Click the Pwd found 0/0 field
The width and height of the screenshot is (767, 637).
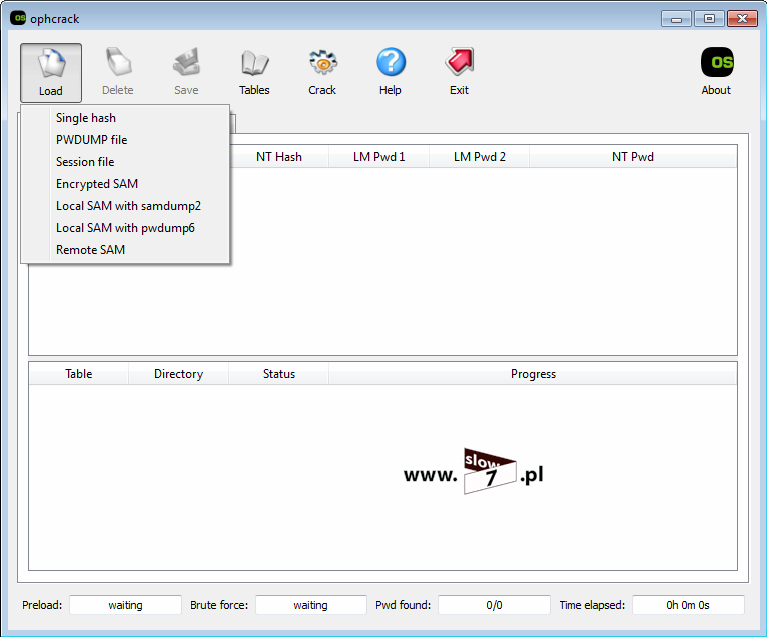(494, 605)
